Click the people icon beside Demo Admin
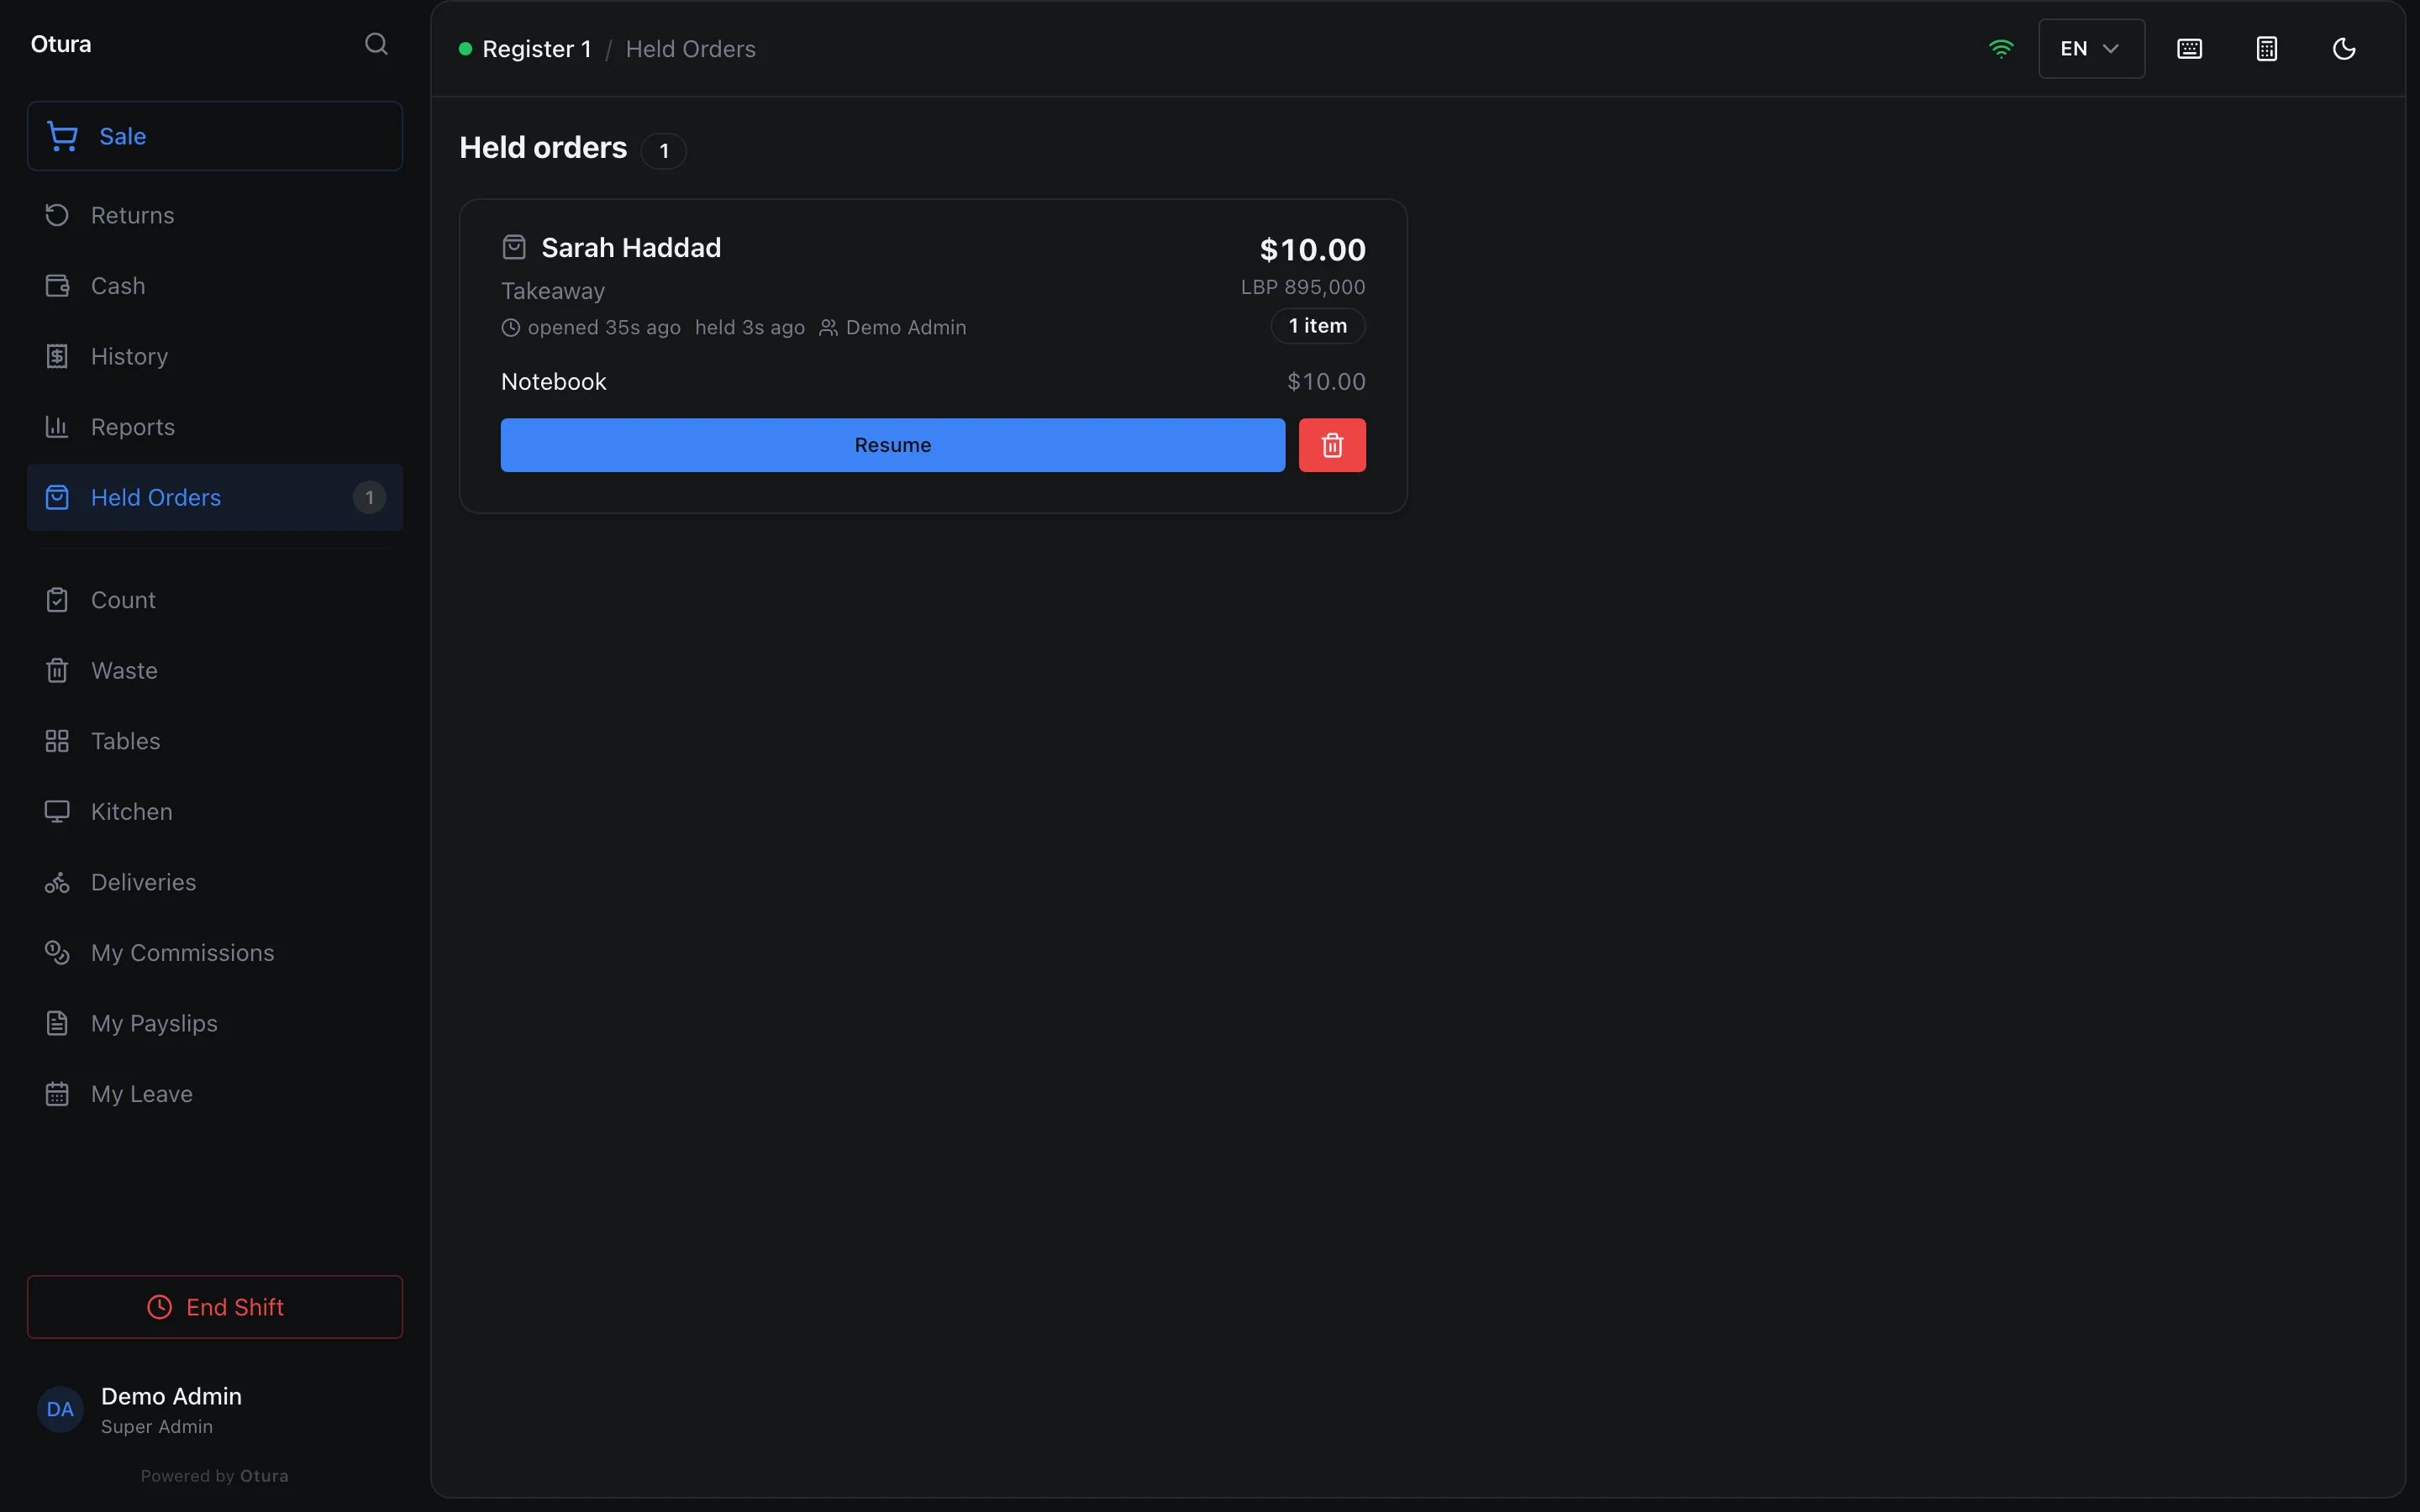Screen dimensions: 2420x1512 [828, 328]
